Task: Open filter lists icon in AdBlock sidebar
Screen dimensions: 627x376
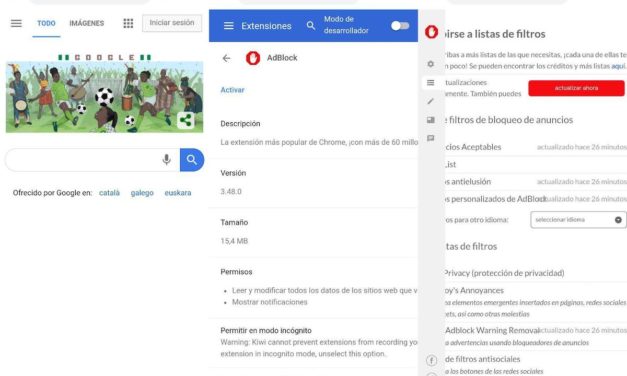Action: coord(431,82)
